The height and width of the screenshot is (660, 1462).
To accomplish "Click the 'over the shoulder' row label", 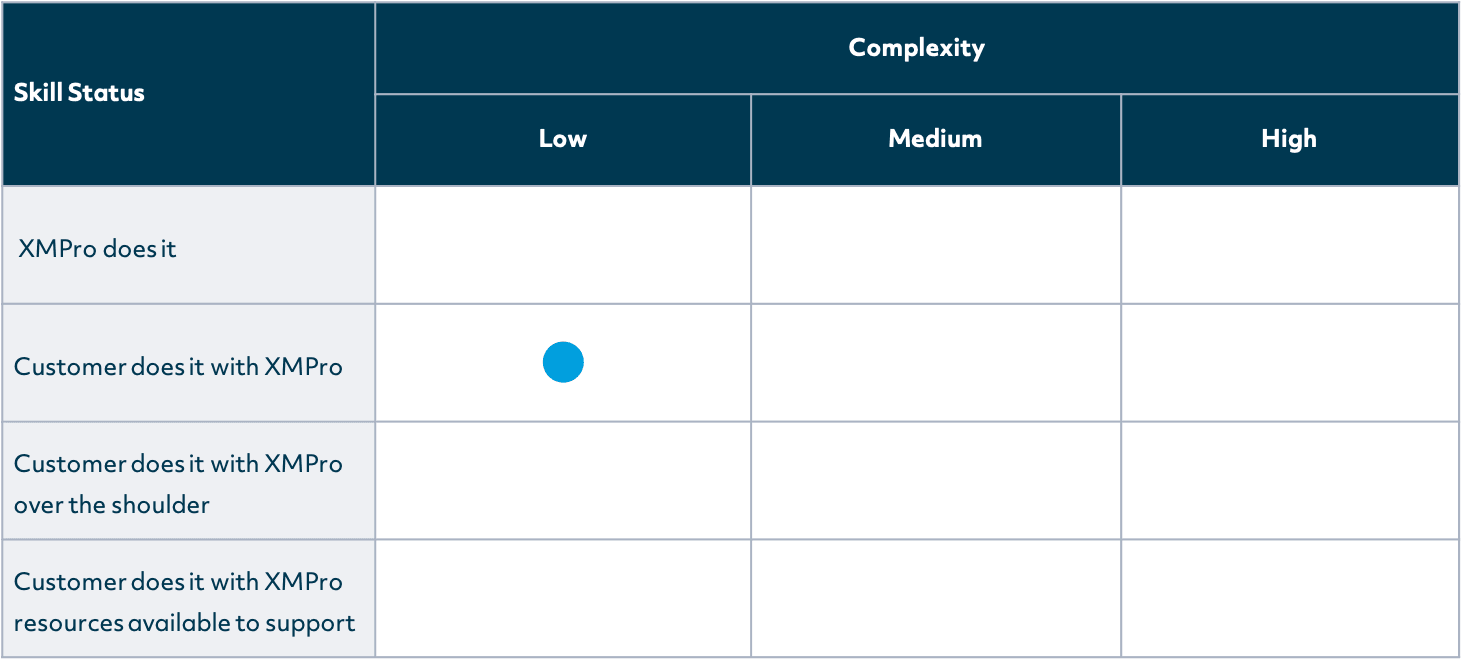I will click(112, 504).
